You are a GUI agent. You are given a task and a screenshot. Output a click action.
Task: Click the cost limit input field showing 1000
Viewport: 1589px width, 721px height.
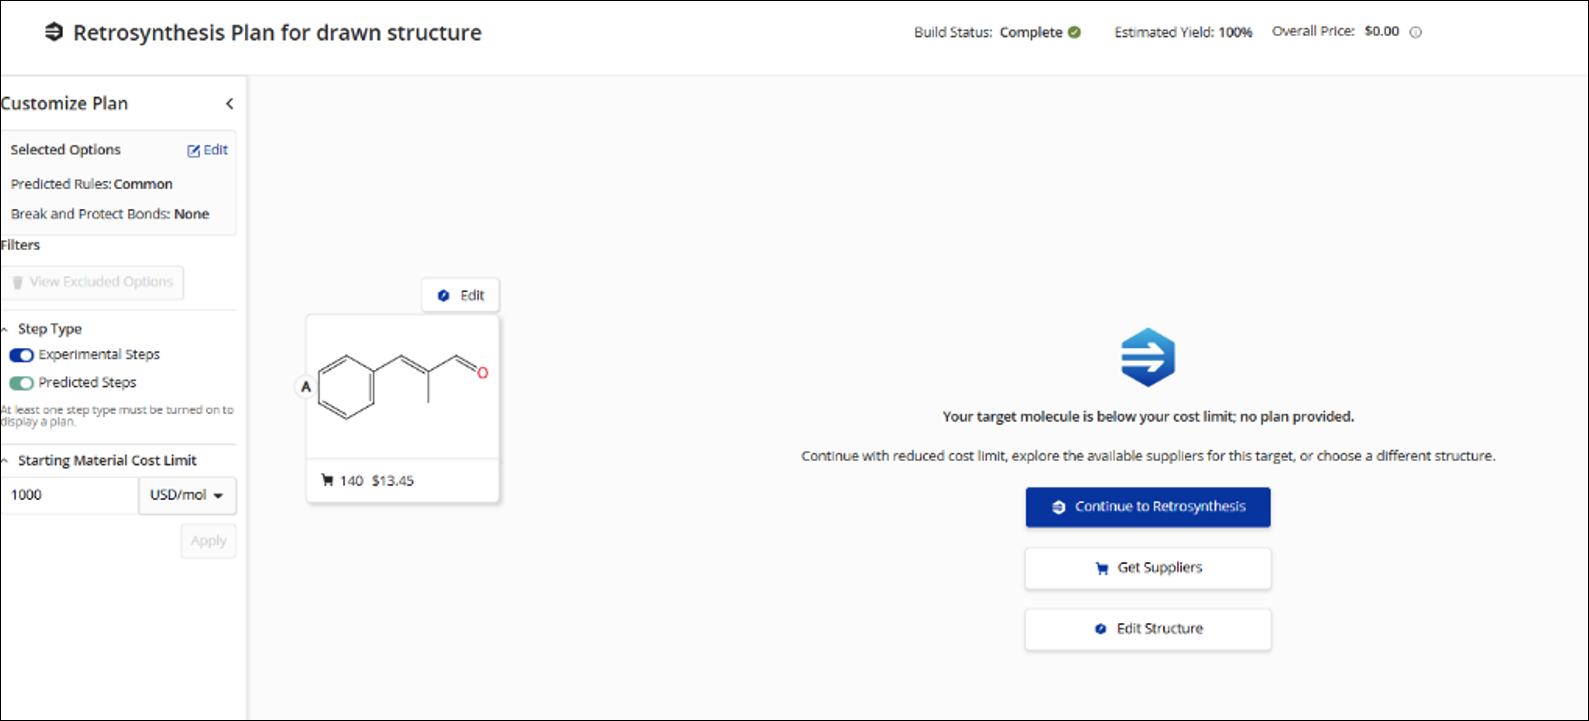[x=69, y=495]
